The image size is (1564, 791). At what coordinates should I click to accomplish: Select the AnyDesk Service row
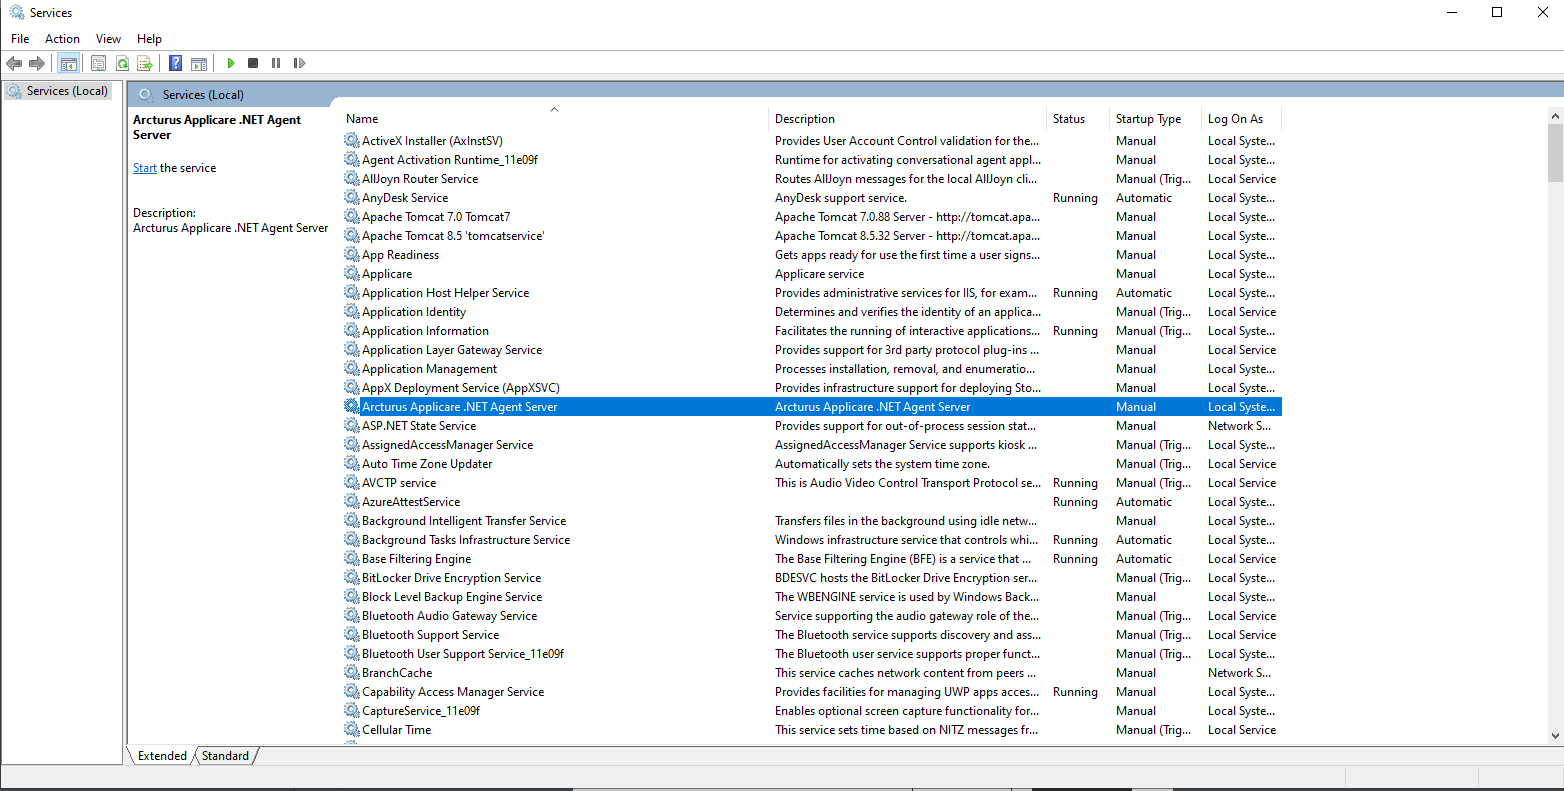[x=405, y=198]
